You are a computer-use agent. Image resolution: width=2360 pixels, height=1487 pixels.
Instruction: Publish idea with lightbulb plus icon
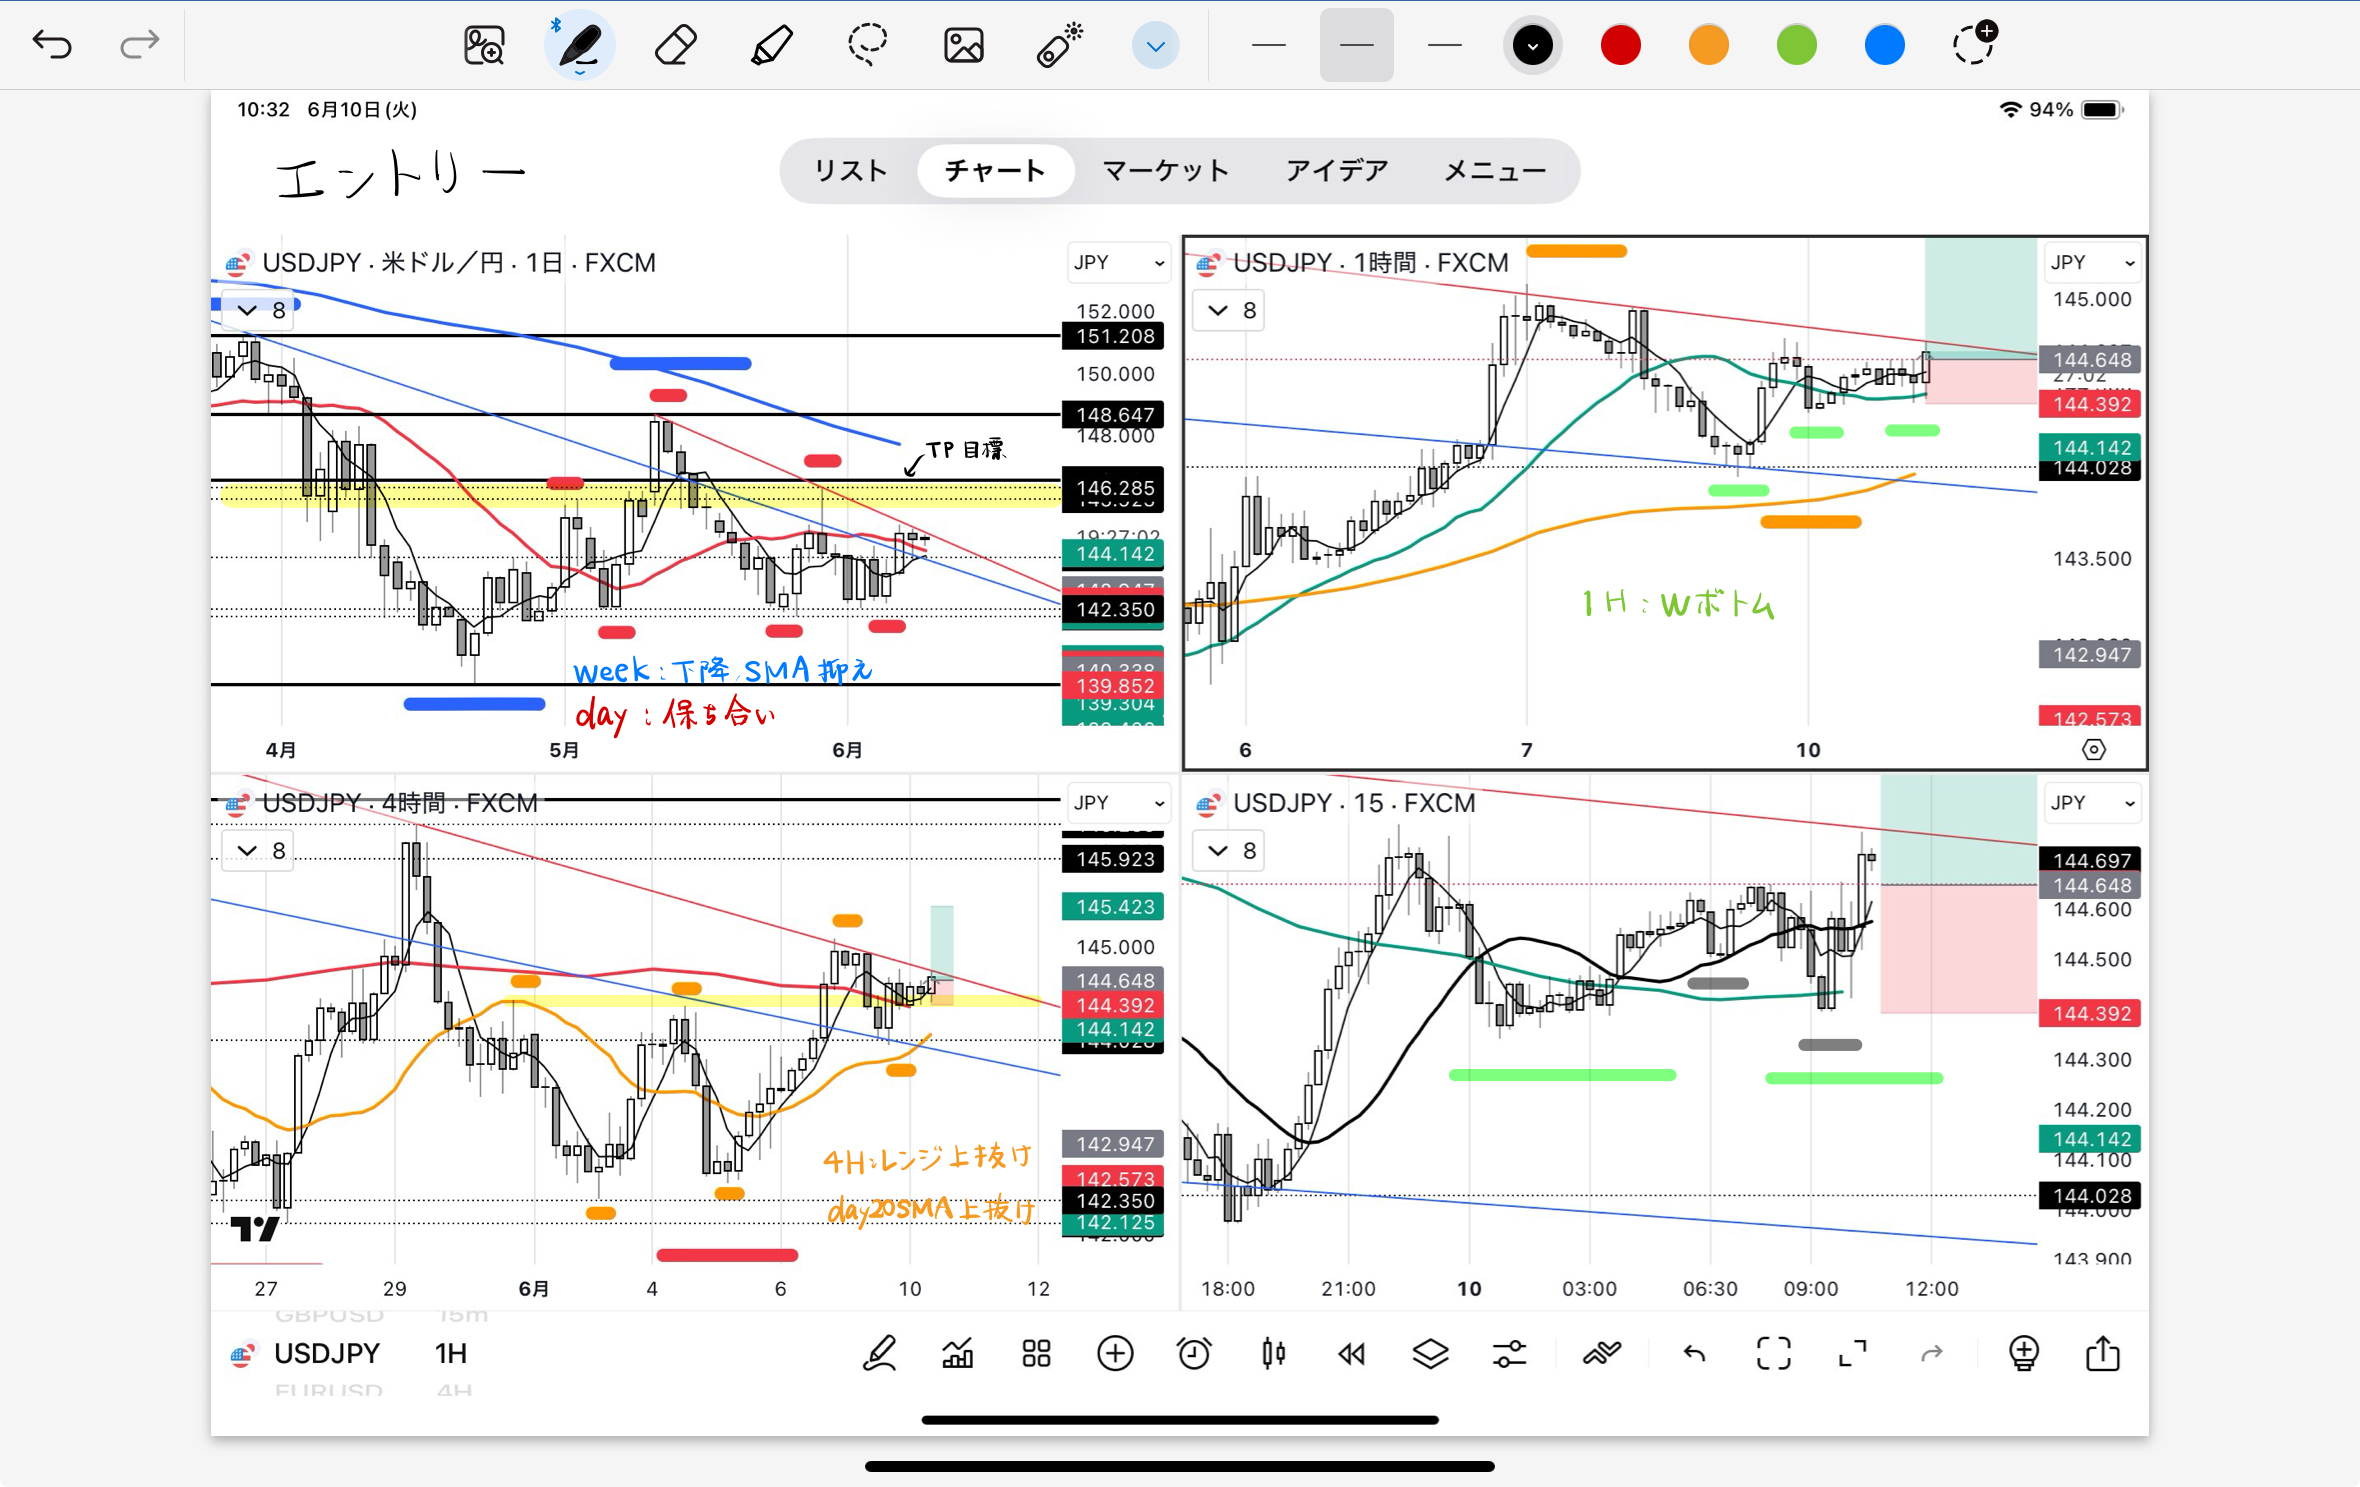coord(2023,1353)
